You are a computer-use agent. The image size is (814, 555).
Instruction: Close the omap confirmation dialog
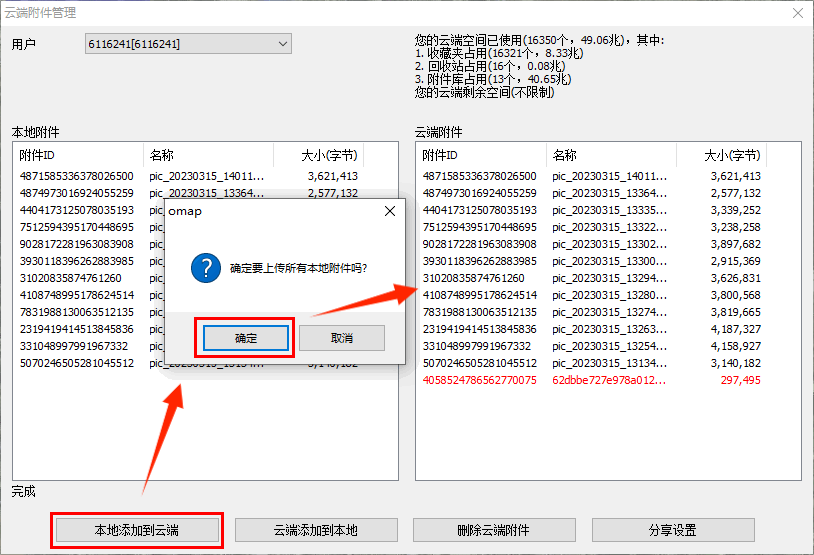[389, 212]
